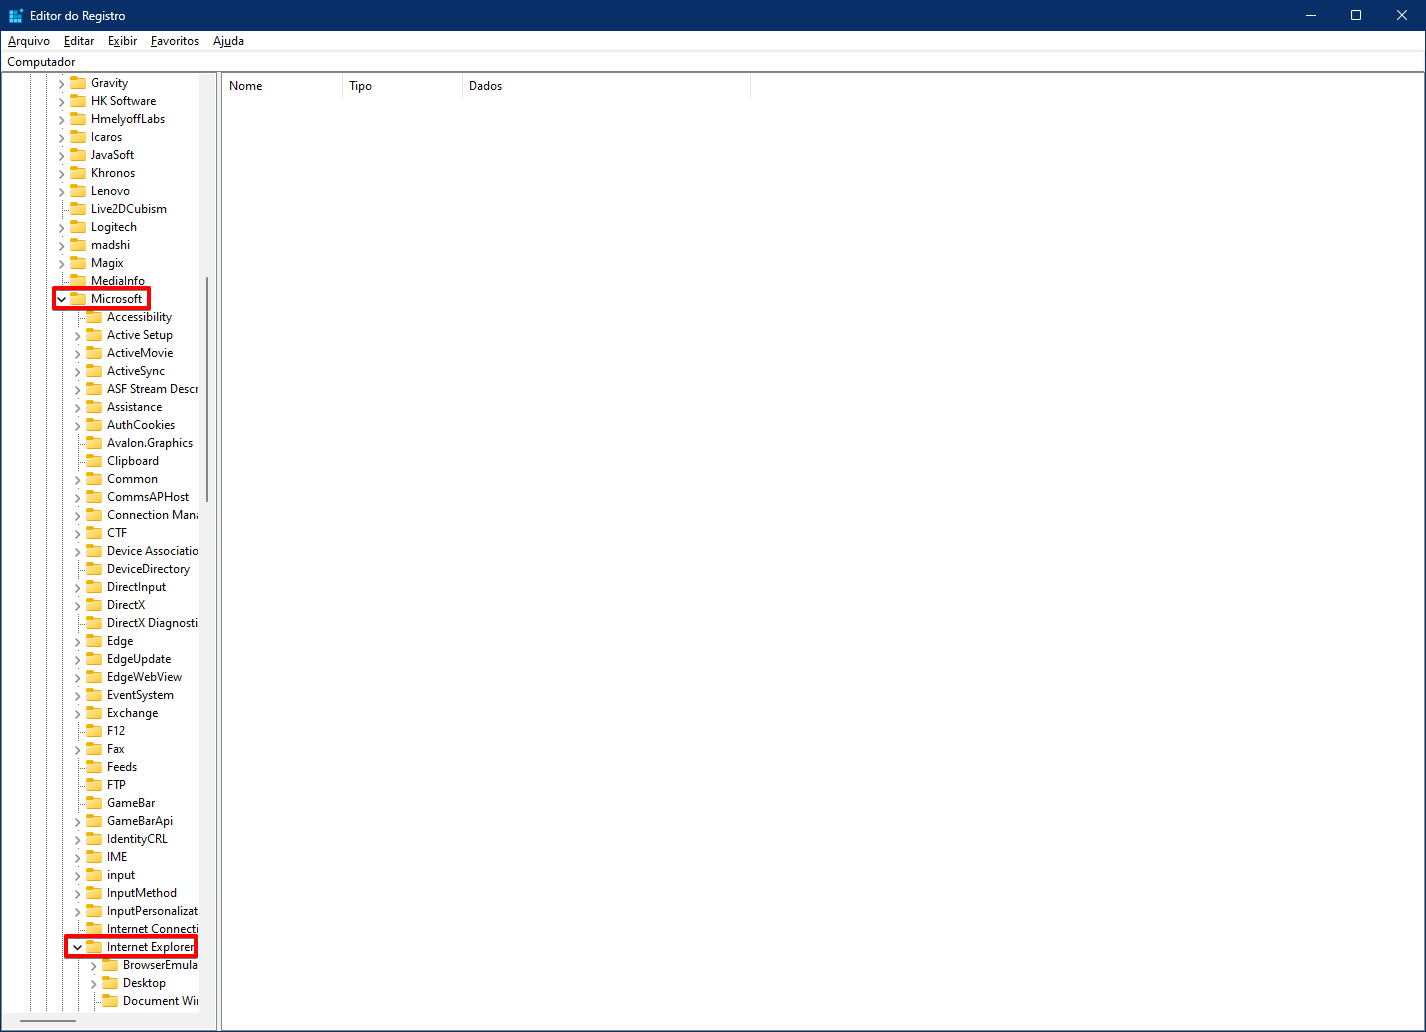Select the IdentityCRL key

pos(137,839)
